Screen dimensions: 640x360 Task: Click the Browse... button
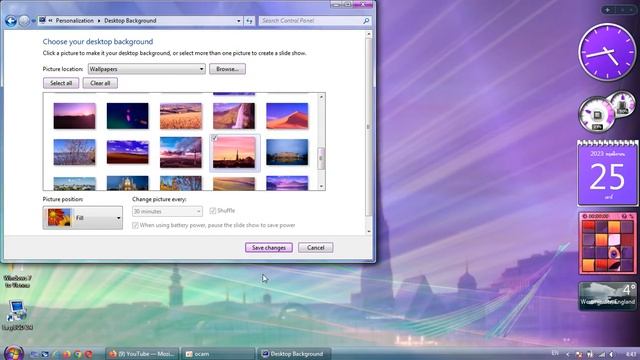[227, 69]
